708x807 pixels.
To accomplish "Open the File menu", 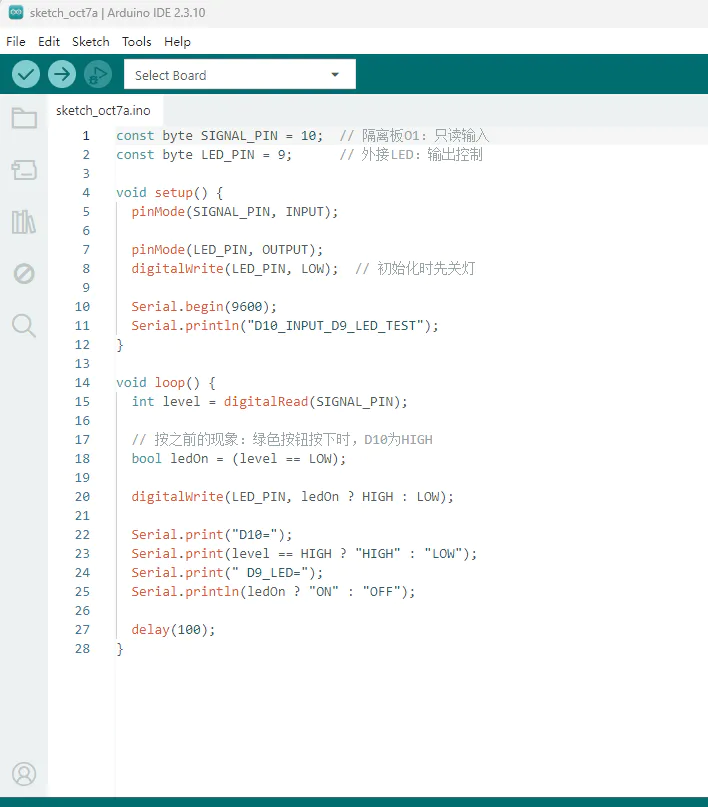I will tap(16, 42).
